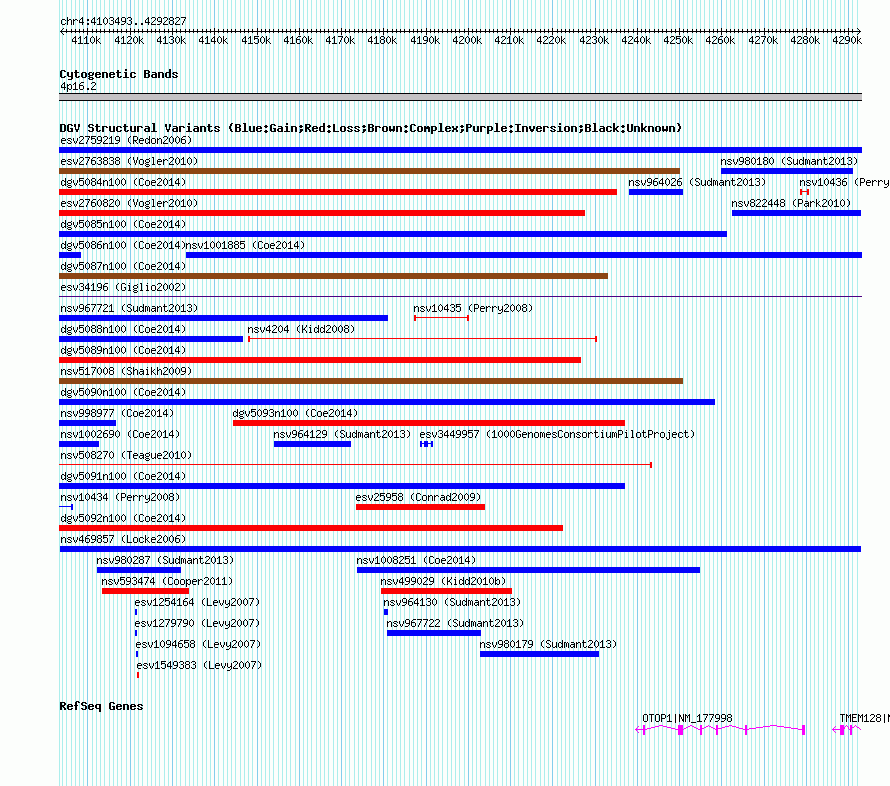
Task: Open the nsv980180 (Sudmant2013) variant label
Action: tap(789, 161)
